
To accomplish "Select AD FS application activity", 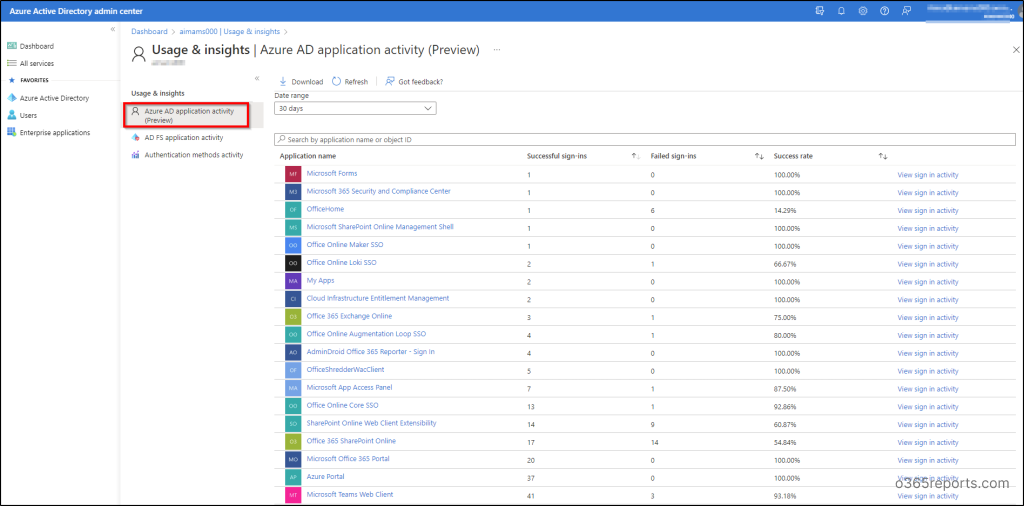I will click(x=184, y=138).
